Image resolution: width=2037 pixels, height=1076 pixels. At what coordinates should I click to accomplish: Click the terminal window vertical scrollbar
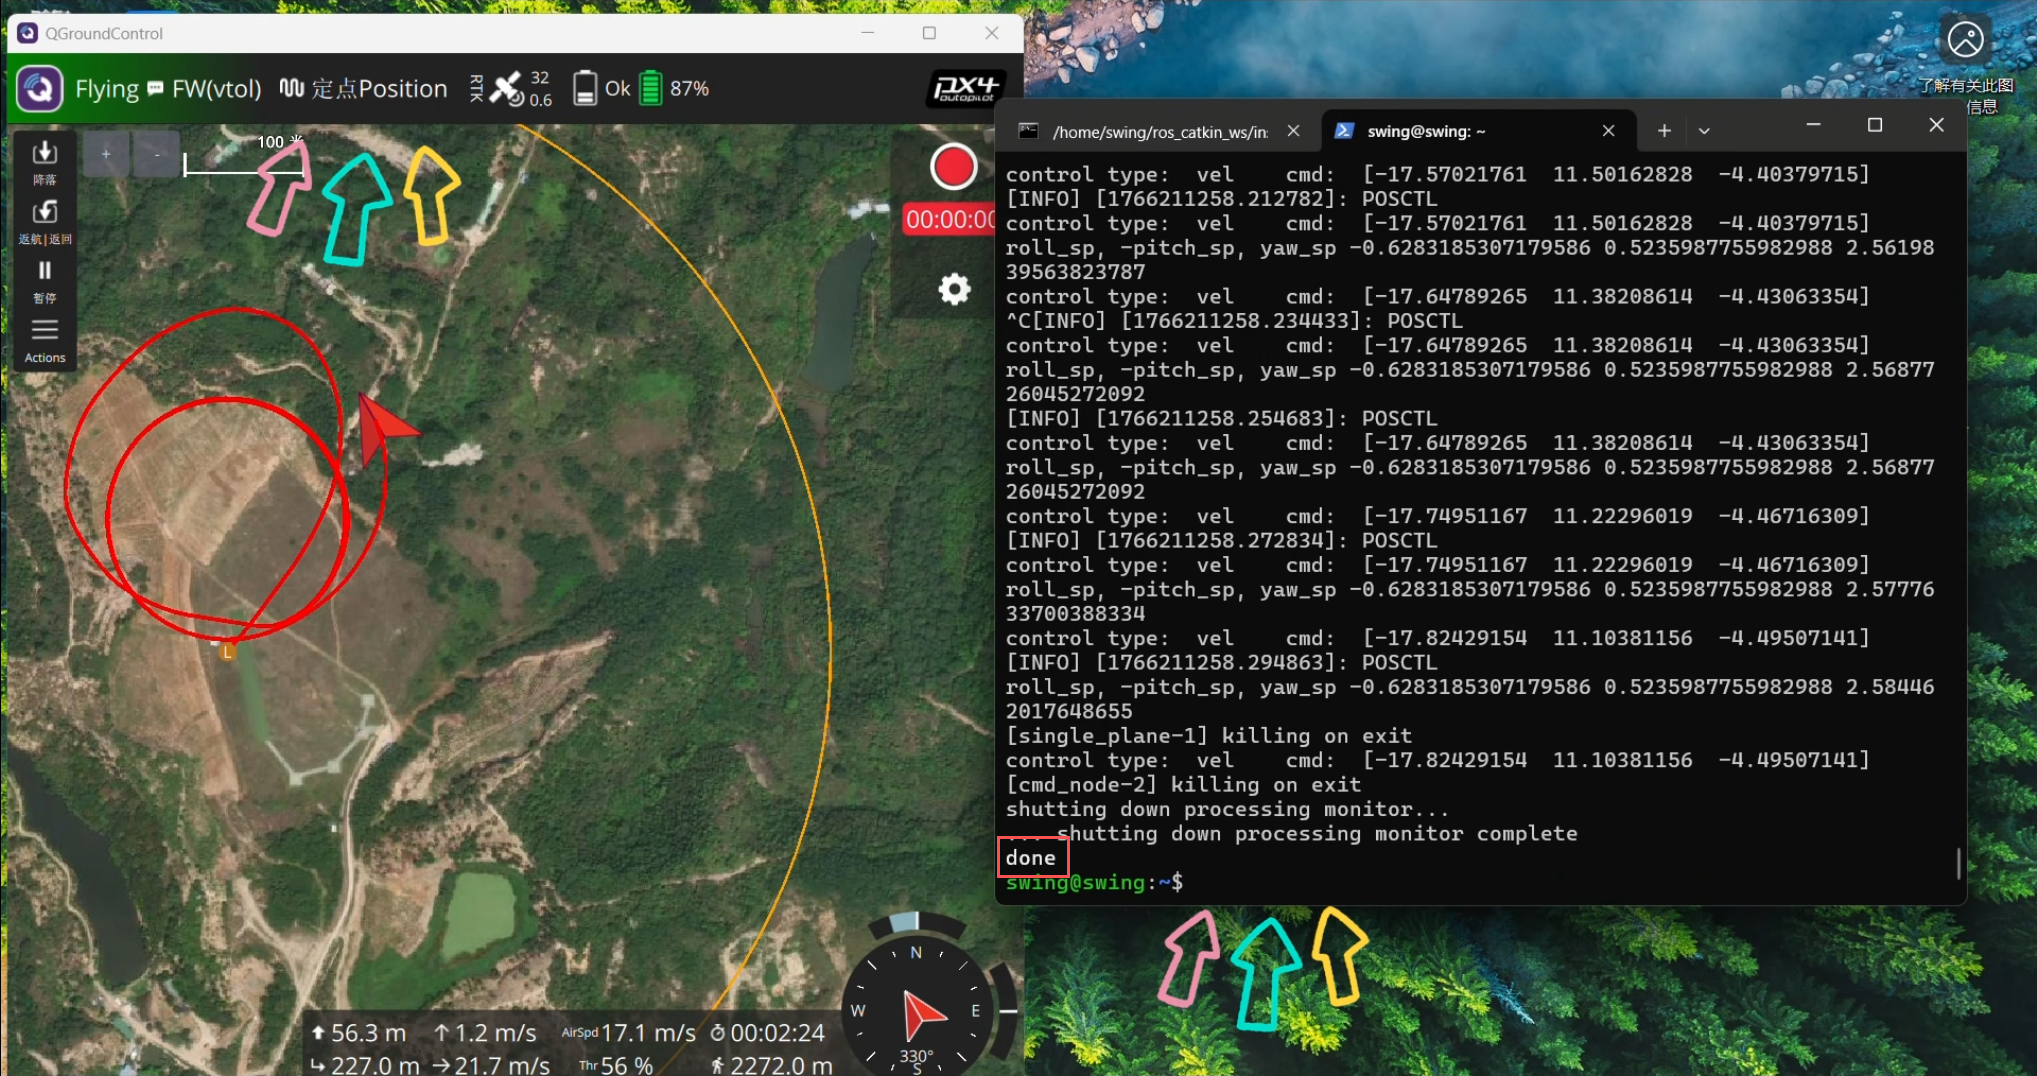click(1958, 863)
